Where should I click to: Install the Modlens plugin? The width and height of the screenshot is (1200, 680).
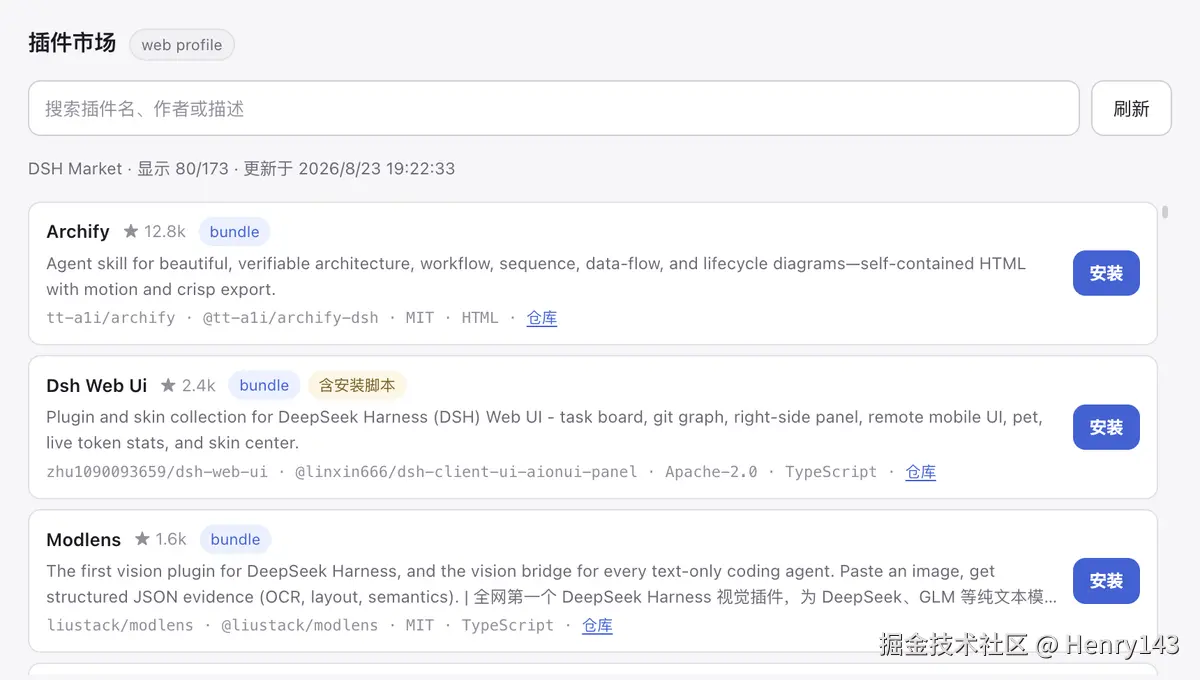click(1106, 581)
